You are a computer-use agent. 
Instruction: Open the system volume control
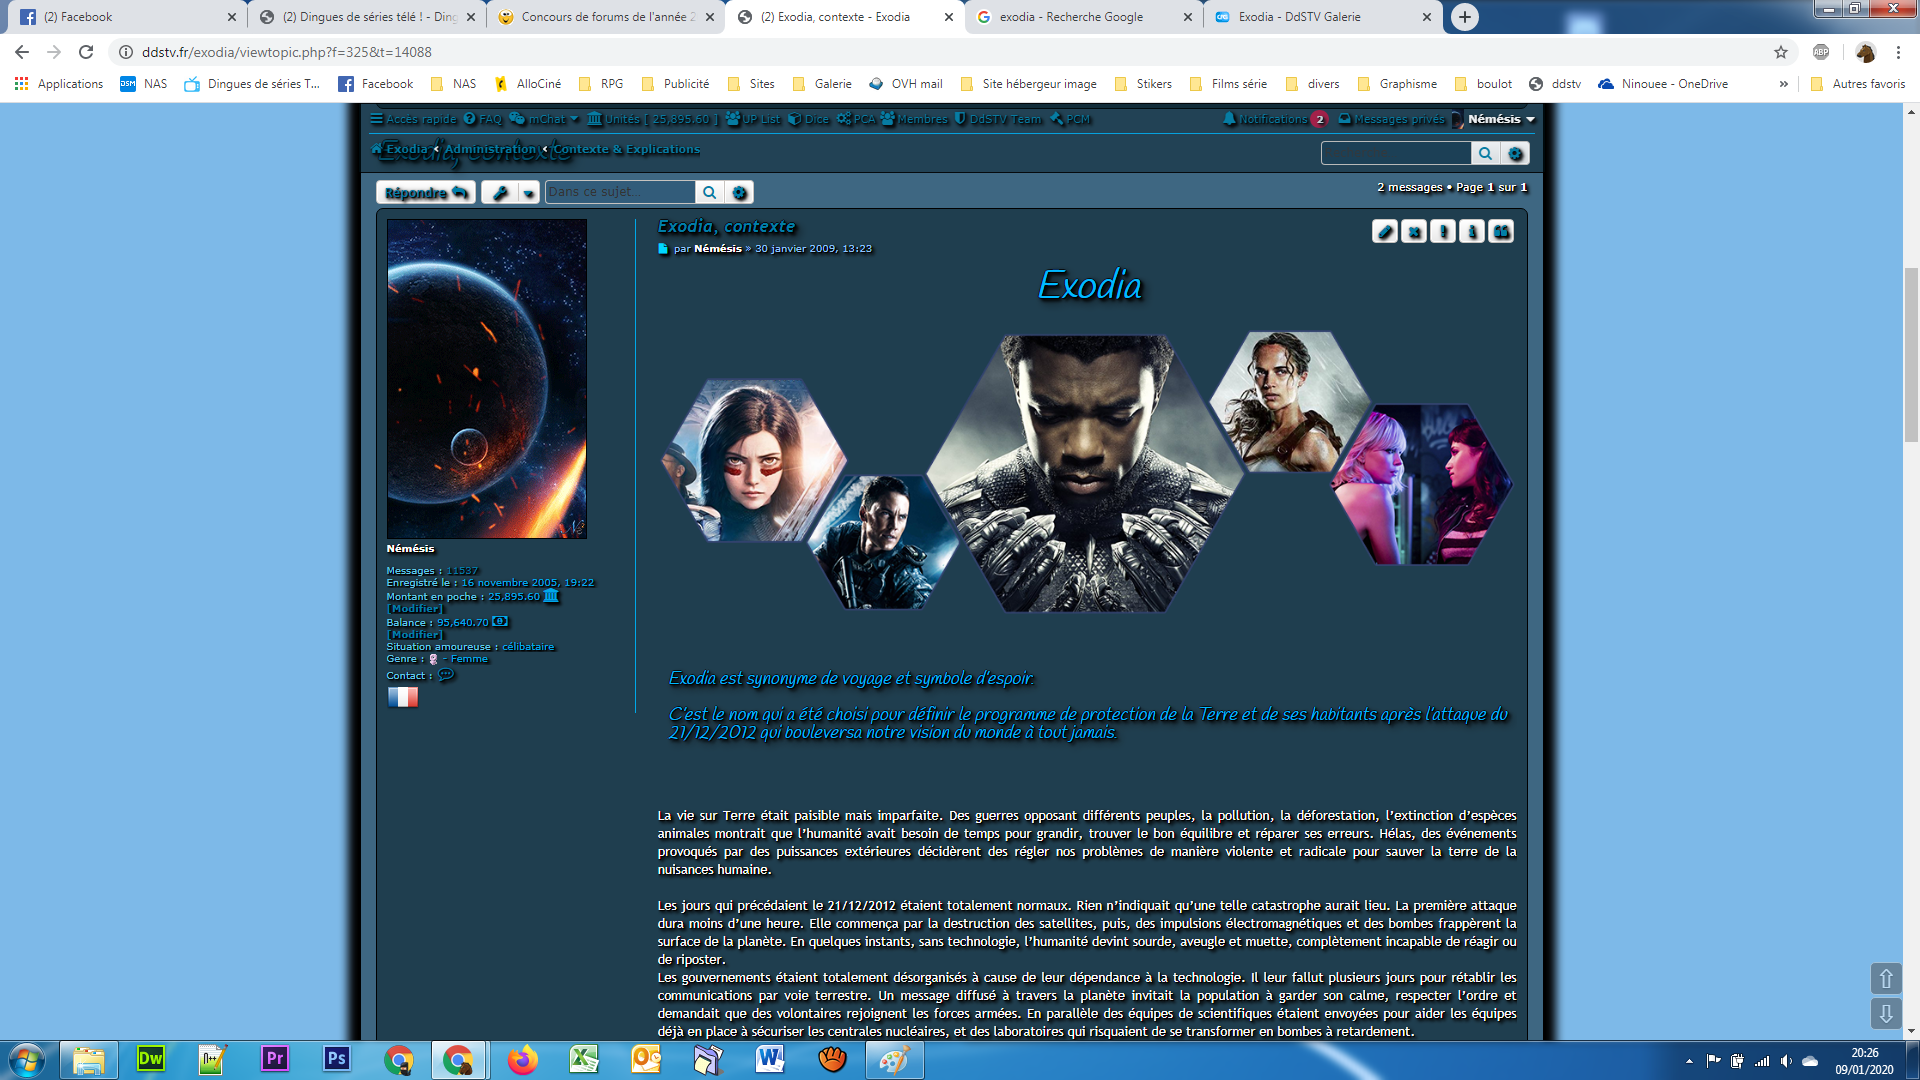[1786, 1061]
